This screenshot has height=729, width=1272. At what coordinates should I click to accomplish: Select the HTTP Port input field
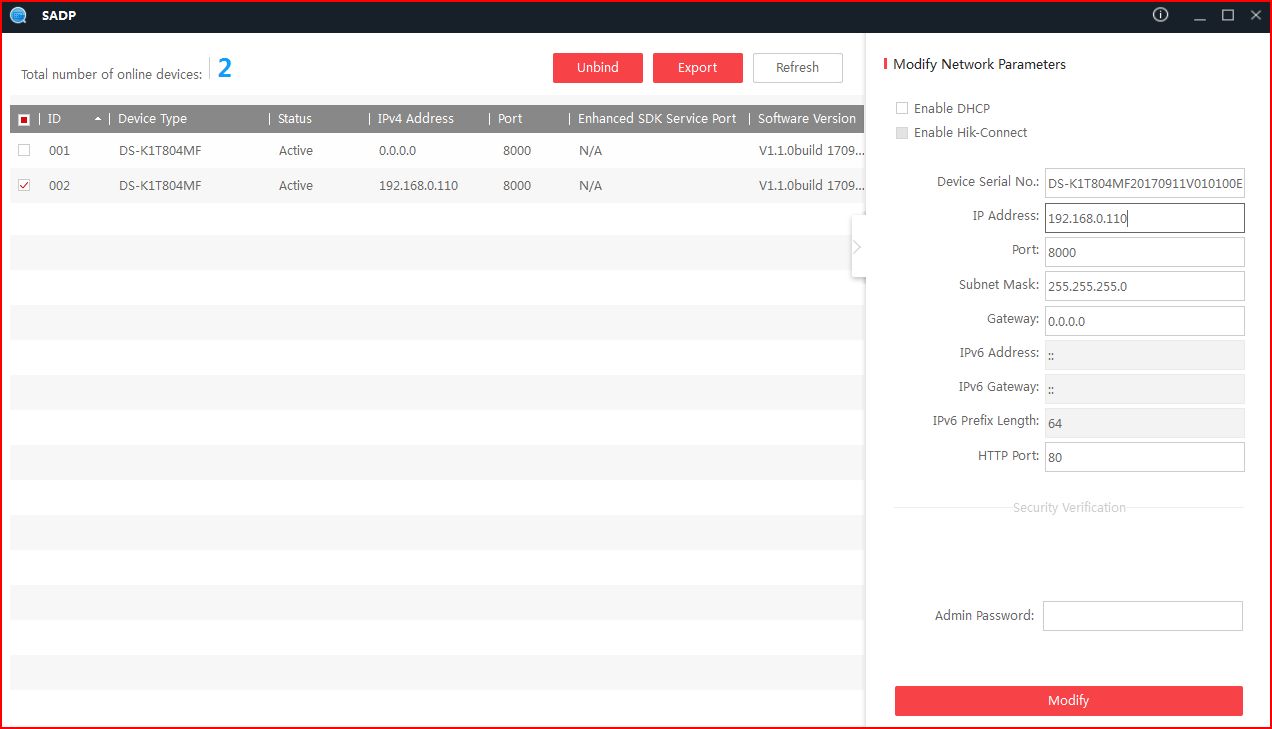pos(1144,457)
